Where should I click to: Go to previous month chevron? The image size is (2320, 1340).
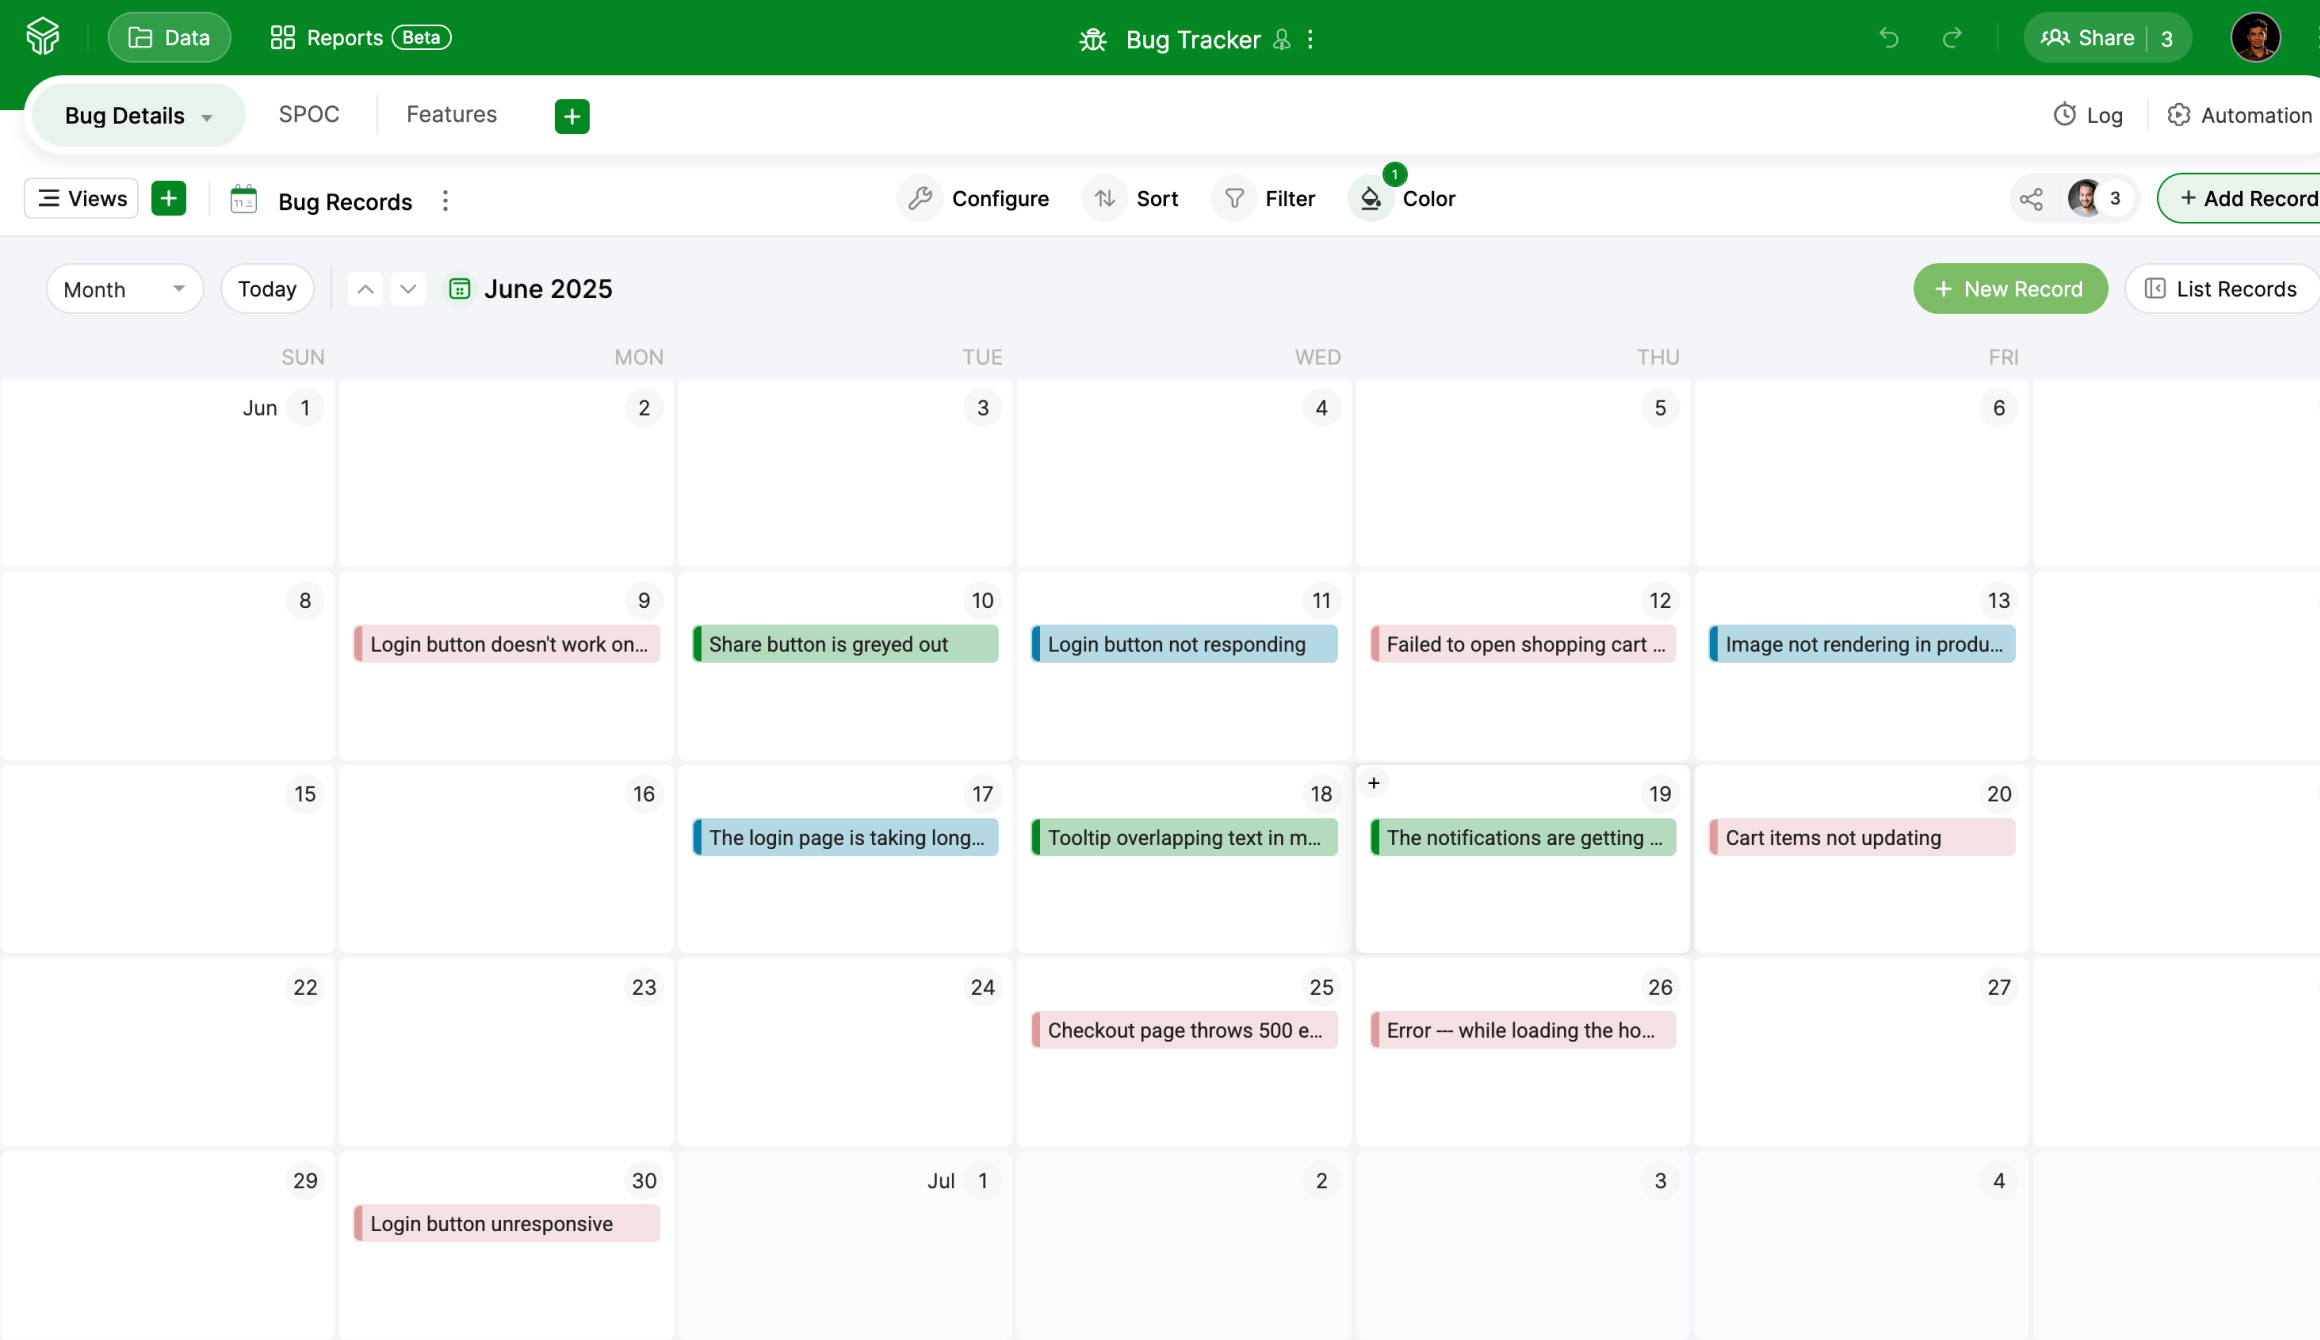point(365,289)
